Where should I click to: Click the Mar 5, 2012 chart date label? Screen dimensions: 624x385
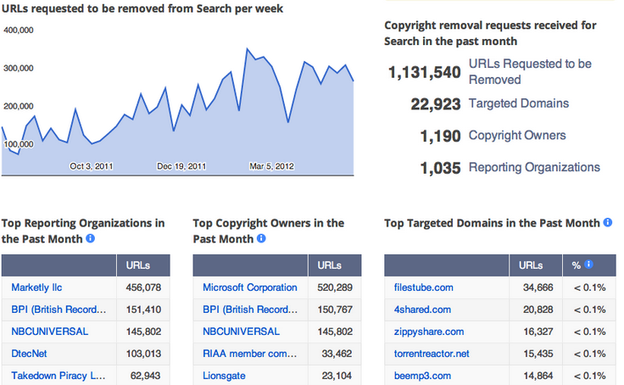click(x=271, y=166)
